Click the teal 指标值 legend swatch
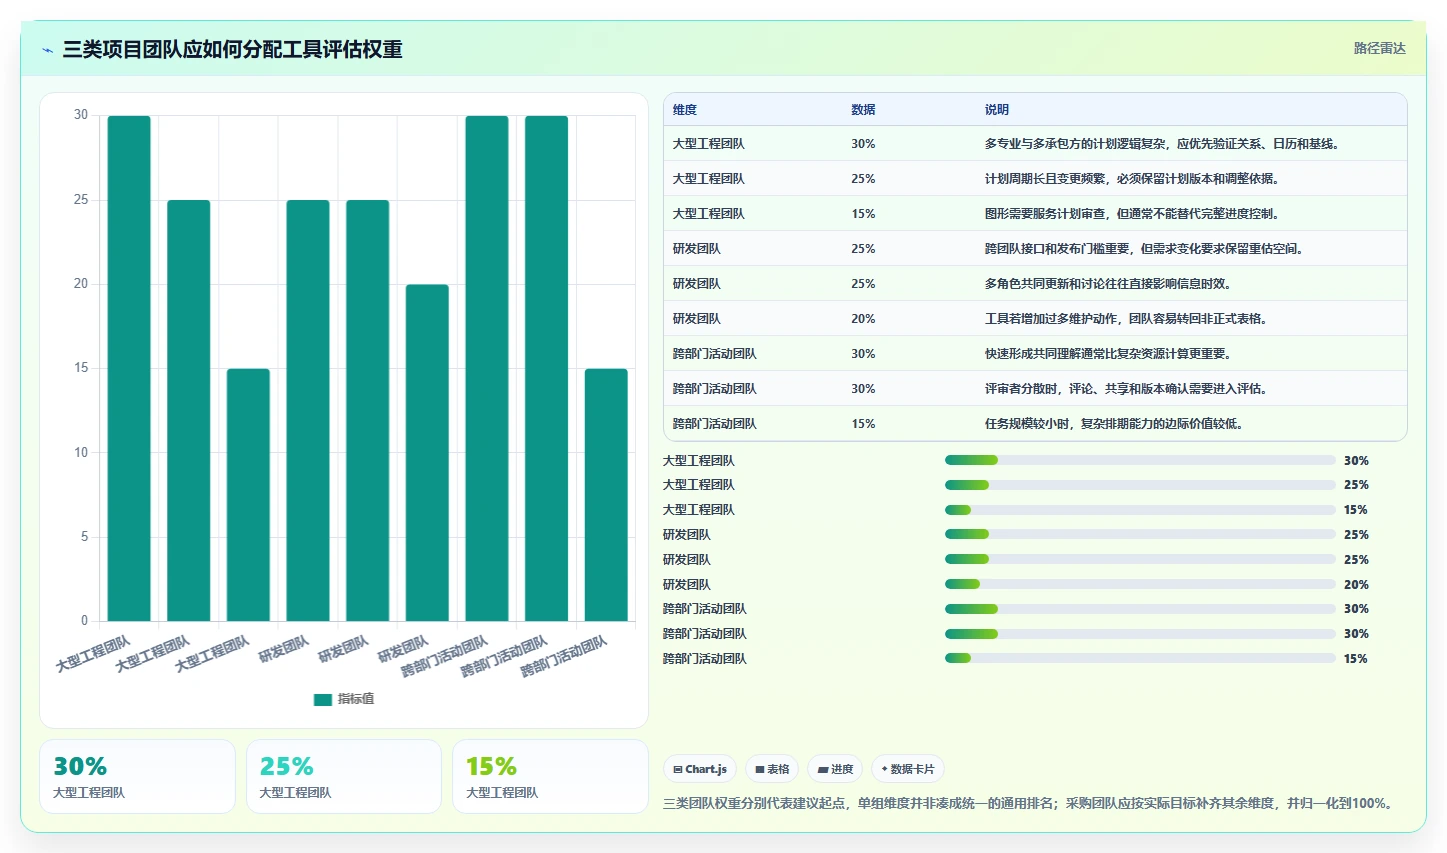The width and height of the screenshot is (1447, 853). click(322, 699)
